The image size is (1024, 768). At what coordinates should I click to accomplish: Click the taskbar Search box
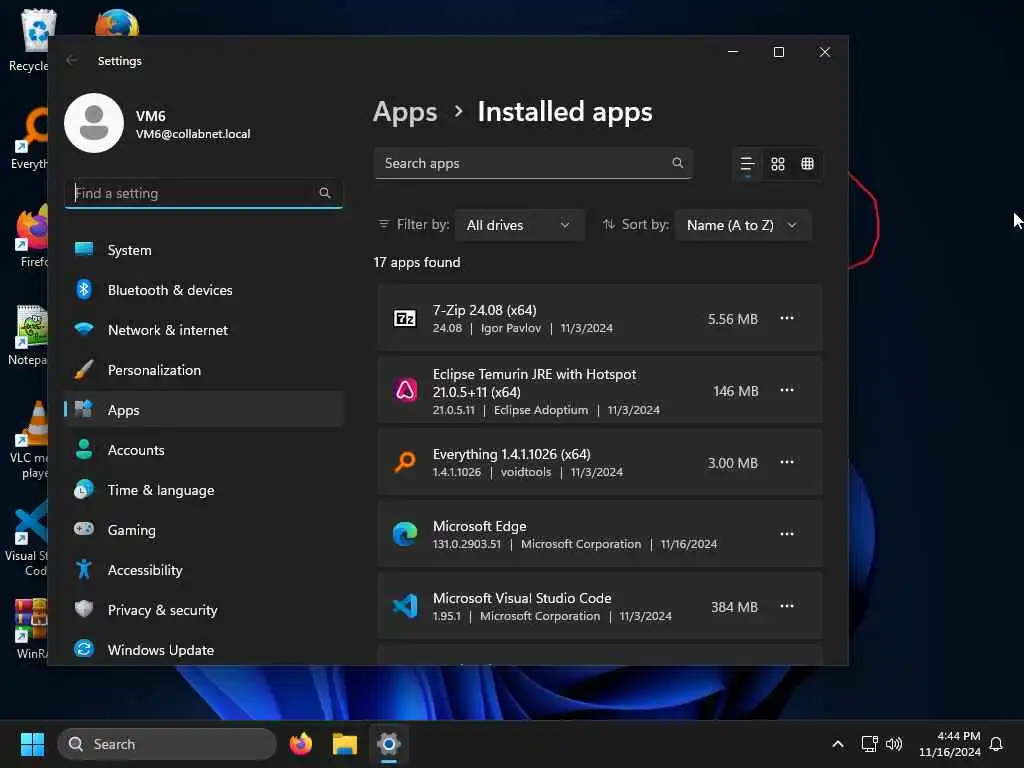167,744
